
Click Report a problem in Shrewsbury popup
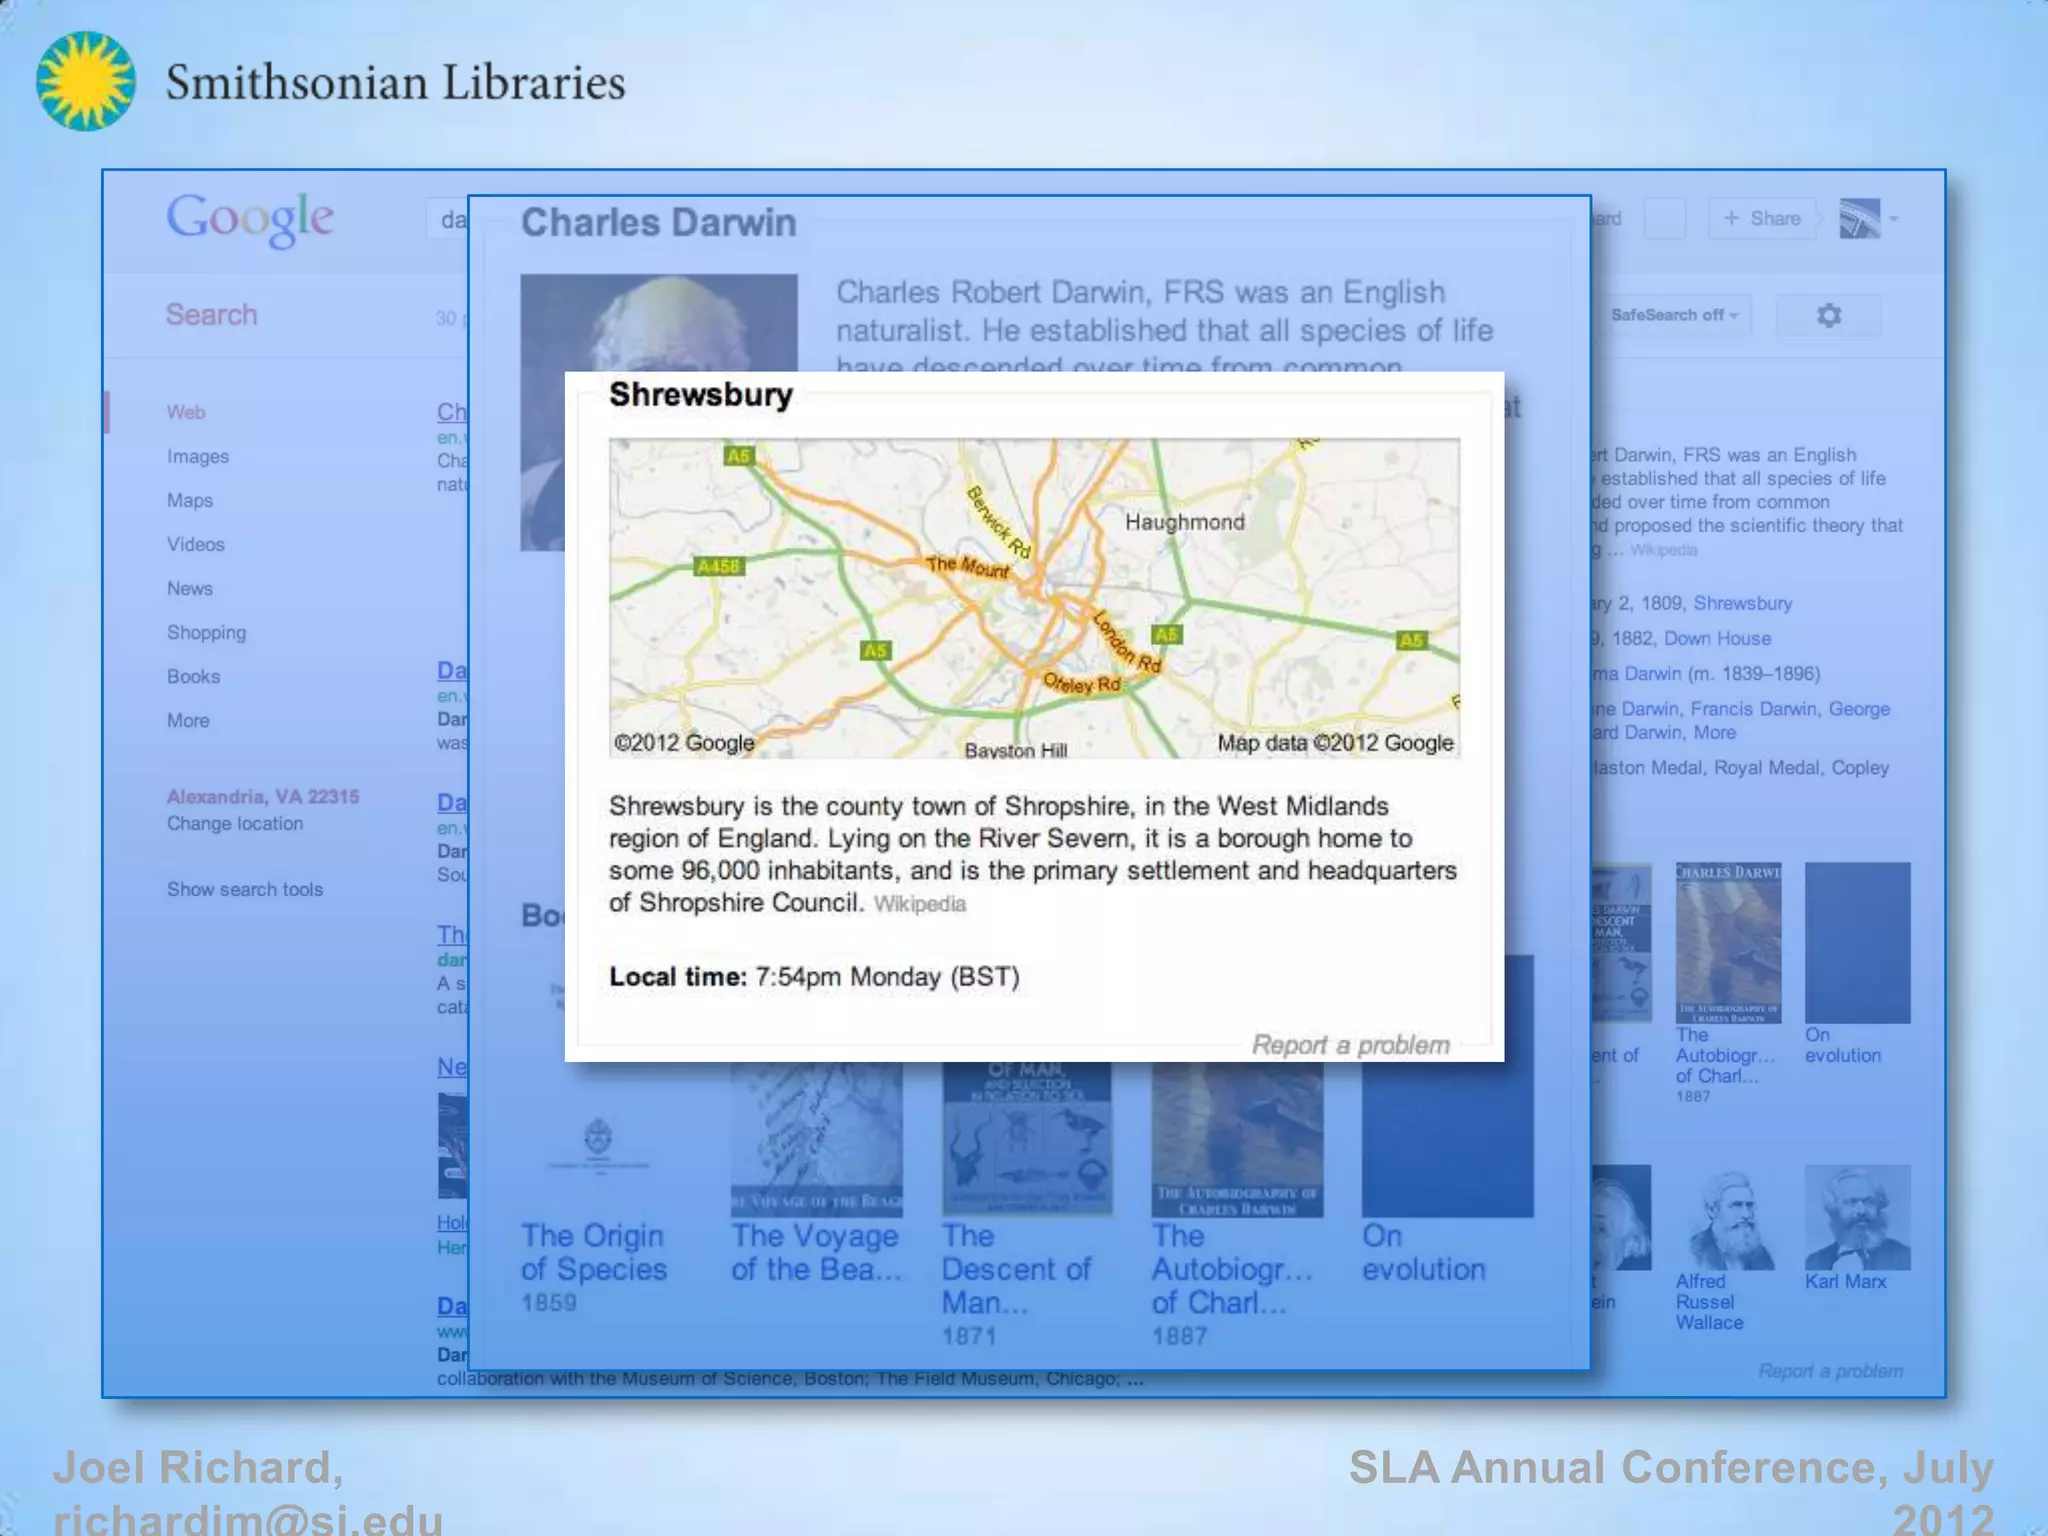pos(1350,1045)
